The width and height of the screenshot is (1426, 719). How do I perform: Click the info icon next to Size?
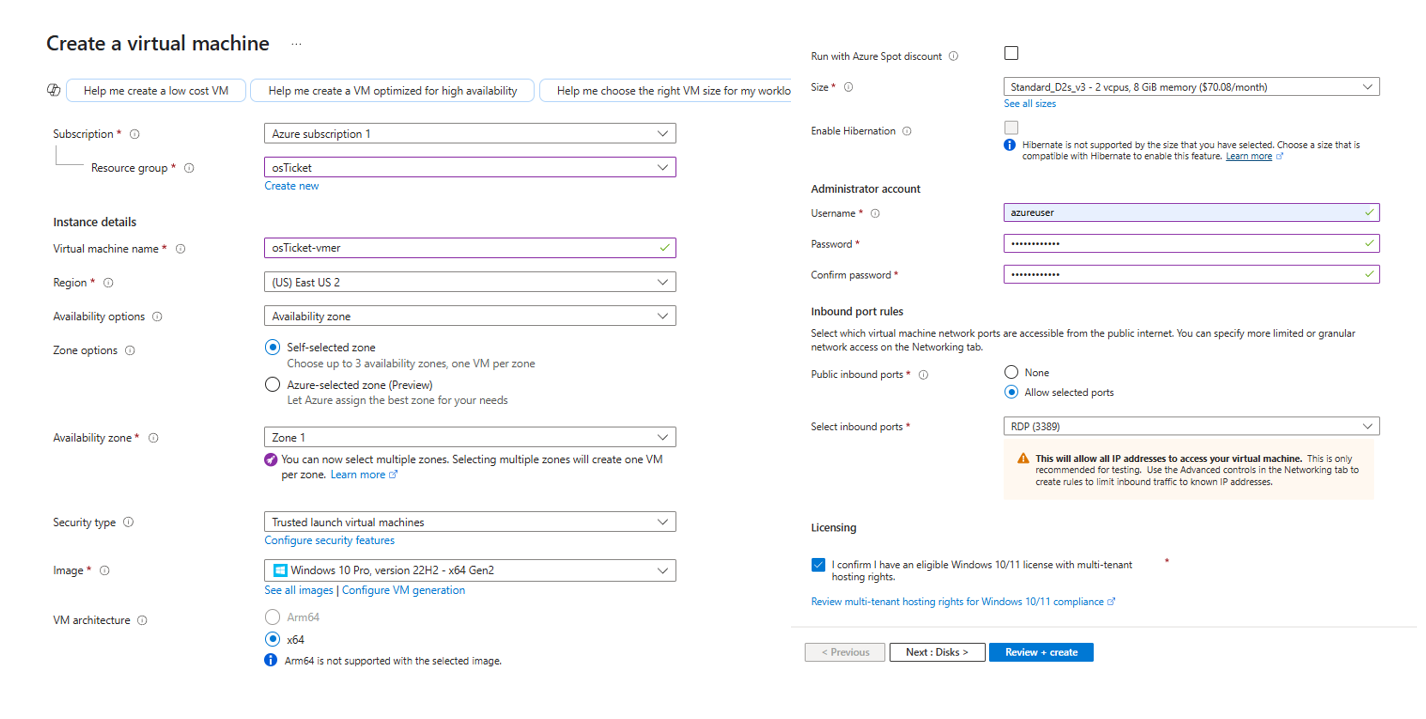click(x=849, y=88)
